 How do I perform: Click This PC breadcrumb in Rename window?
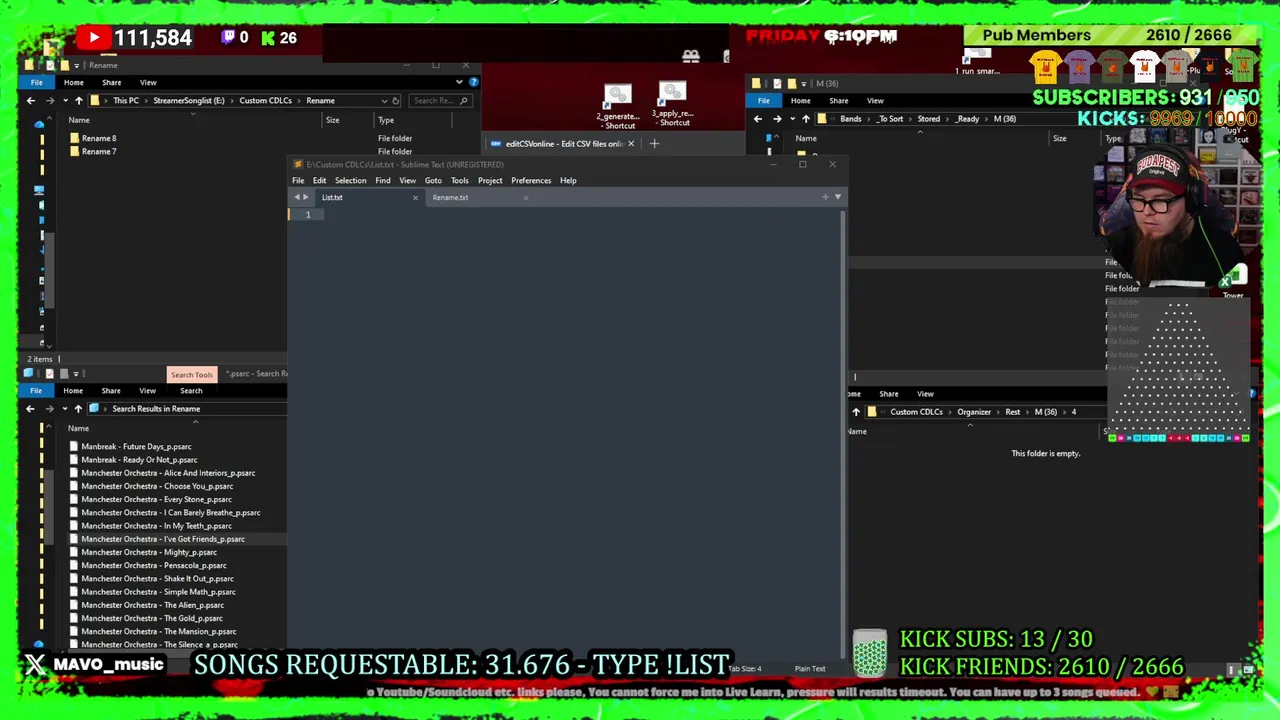click(126, 100)
